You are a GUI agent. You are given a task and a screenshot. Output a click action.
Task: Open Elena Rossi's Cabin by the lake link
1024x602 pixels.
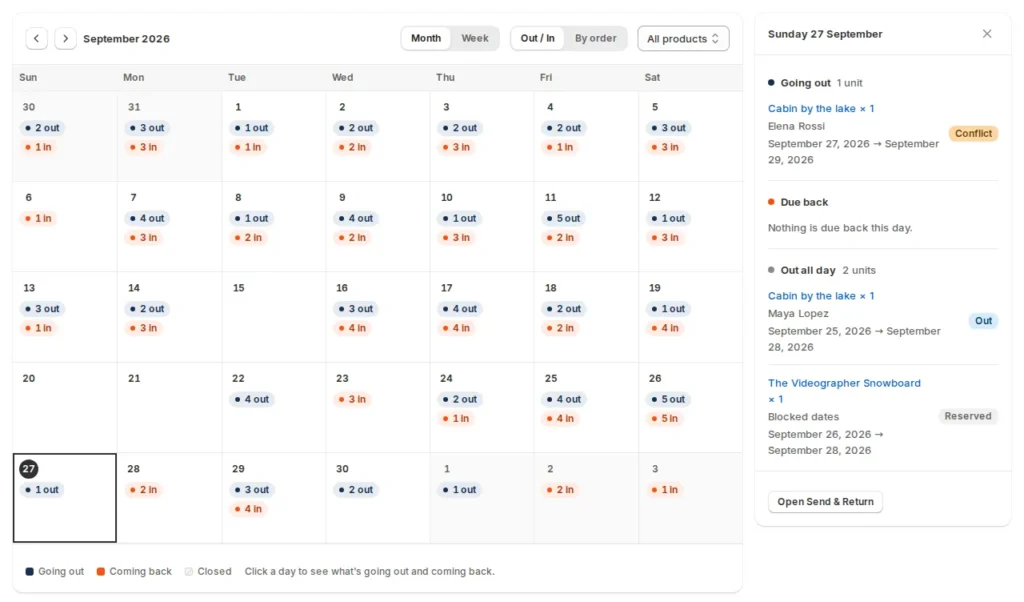coord(821,108)
